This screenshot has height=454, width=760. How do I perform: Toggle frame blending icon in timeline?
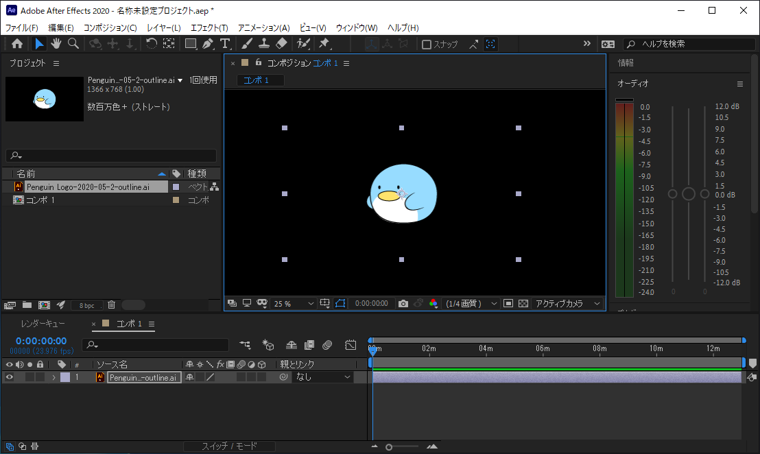pos(309,345)
